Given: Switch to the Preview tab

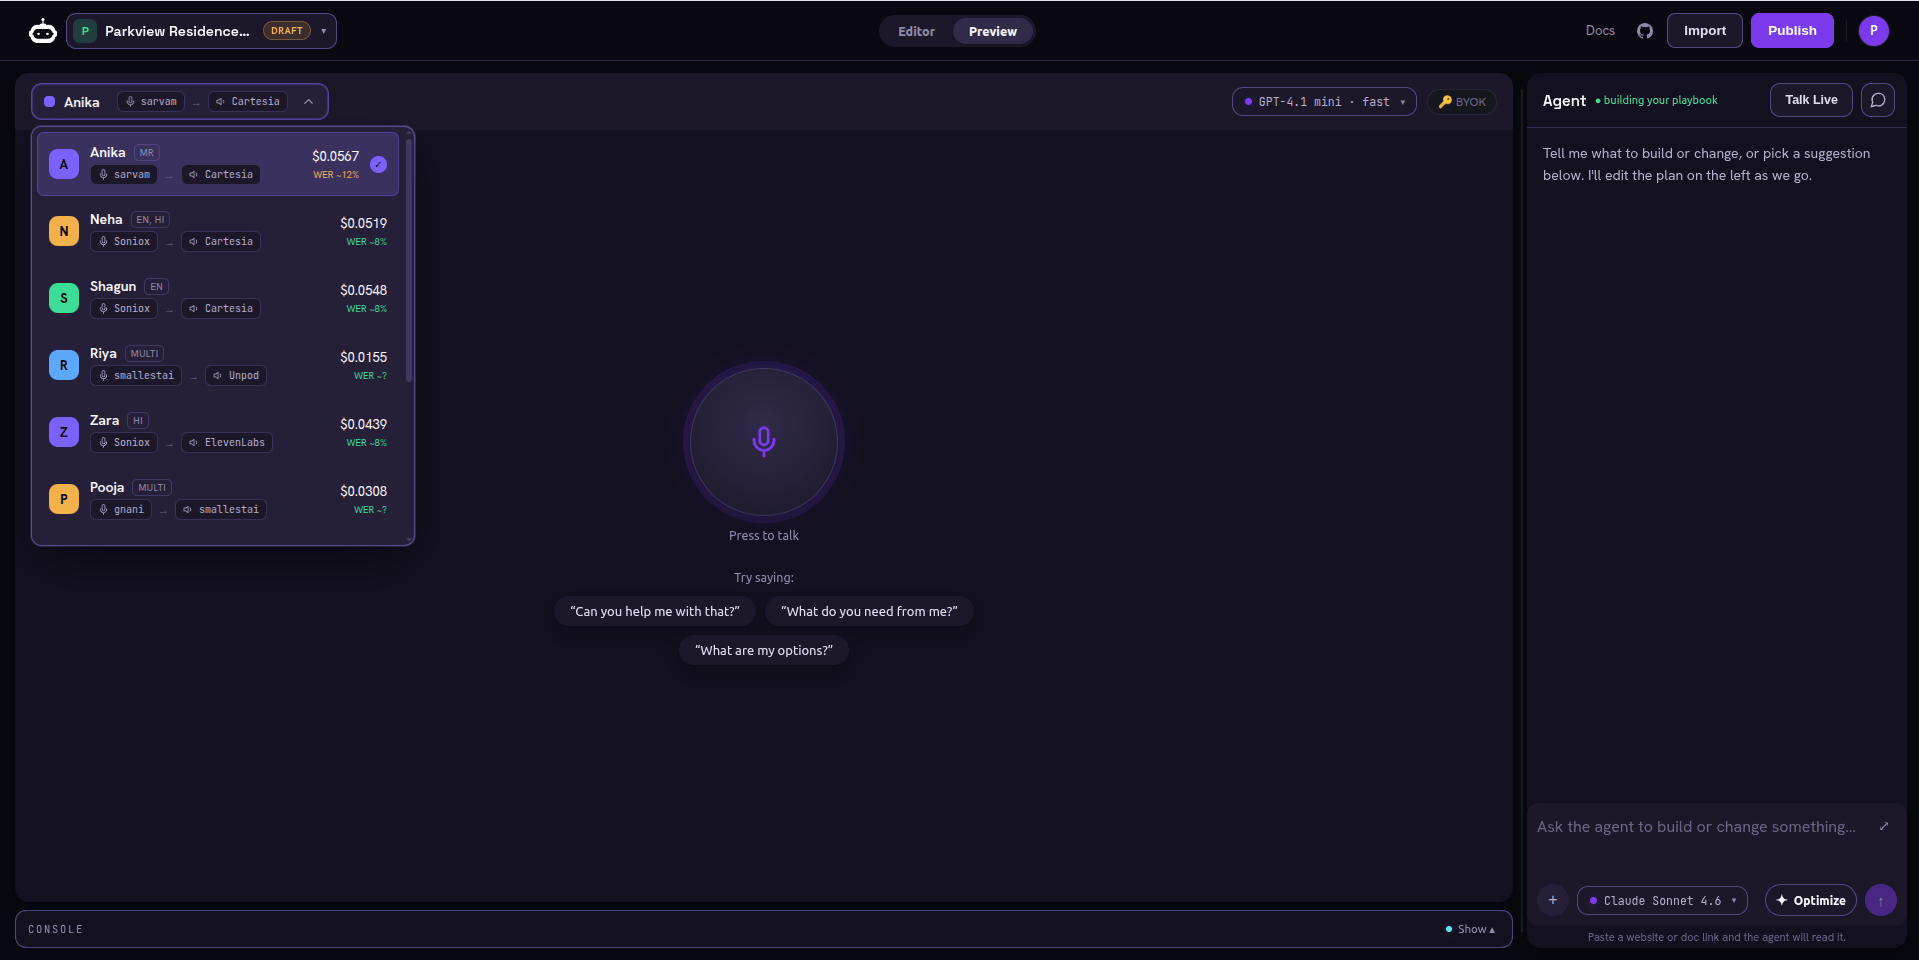Looking at the screenshot, I should point(993,31).
